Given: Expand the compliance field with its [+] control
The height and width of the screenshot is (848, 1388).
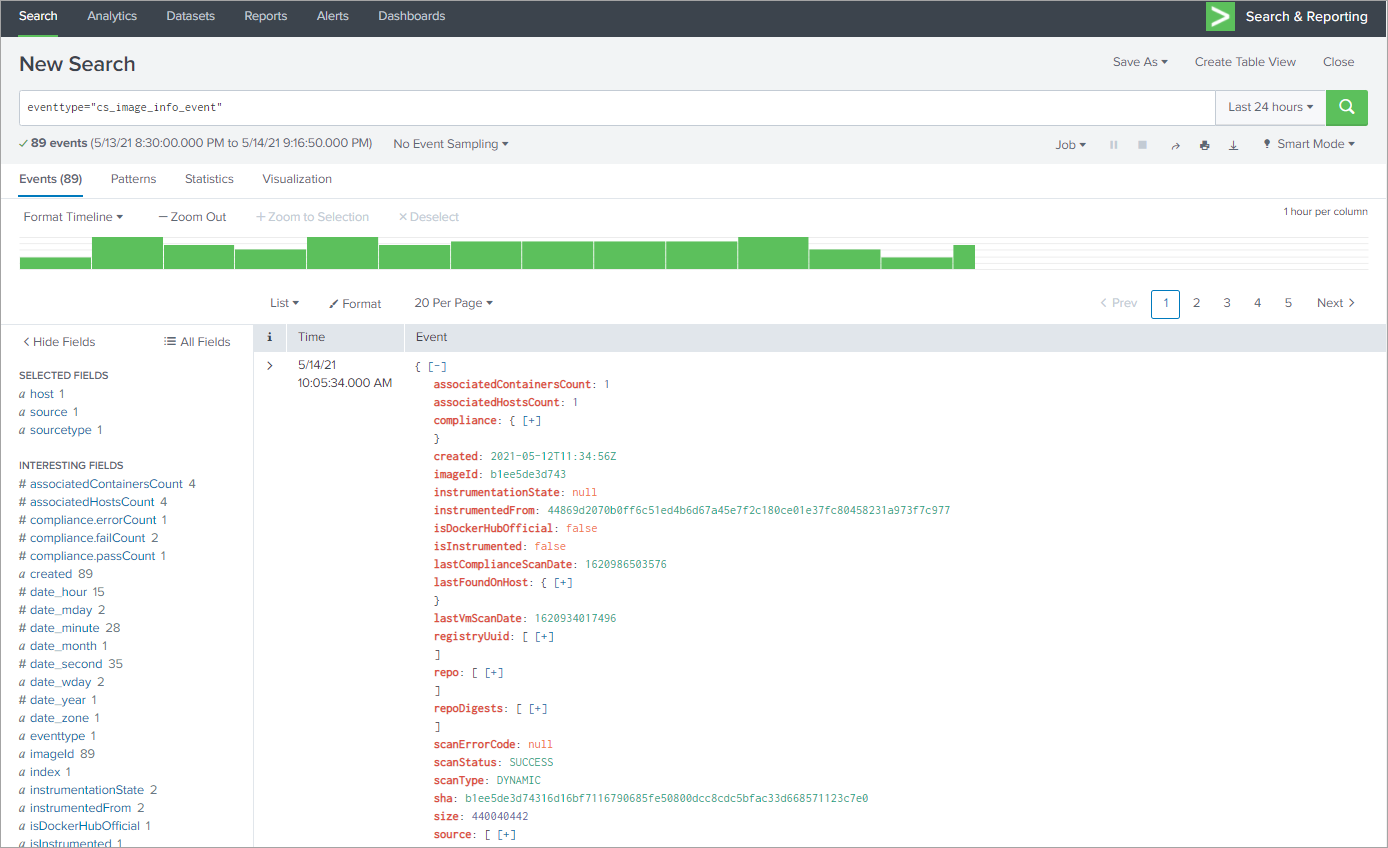Looking at the screenshot, I should click(x=531, y=420).
